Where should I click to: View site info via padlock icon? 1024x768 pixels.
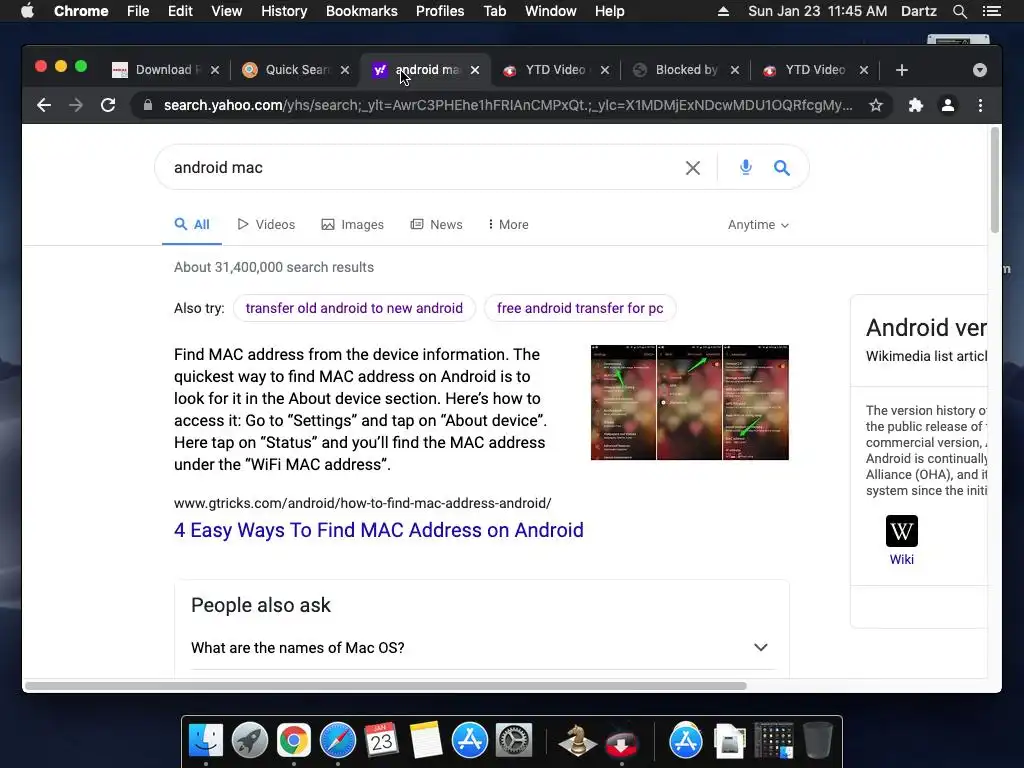pos(148,105)
